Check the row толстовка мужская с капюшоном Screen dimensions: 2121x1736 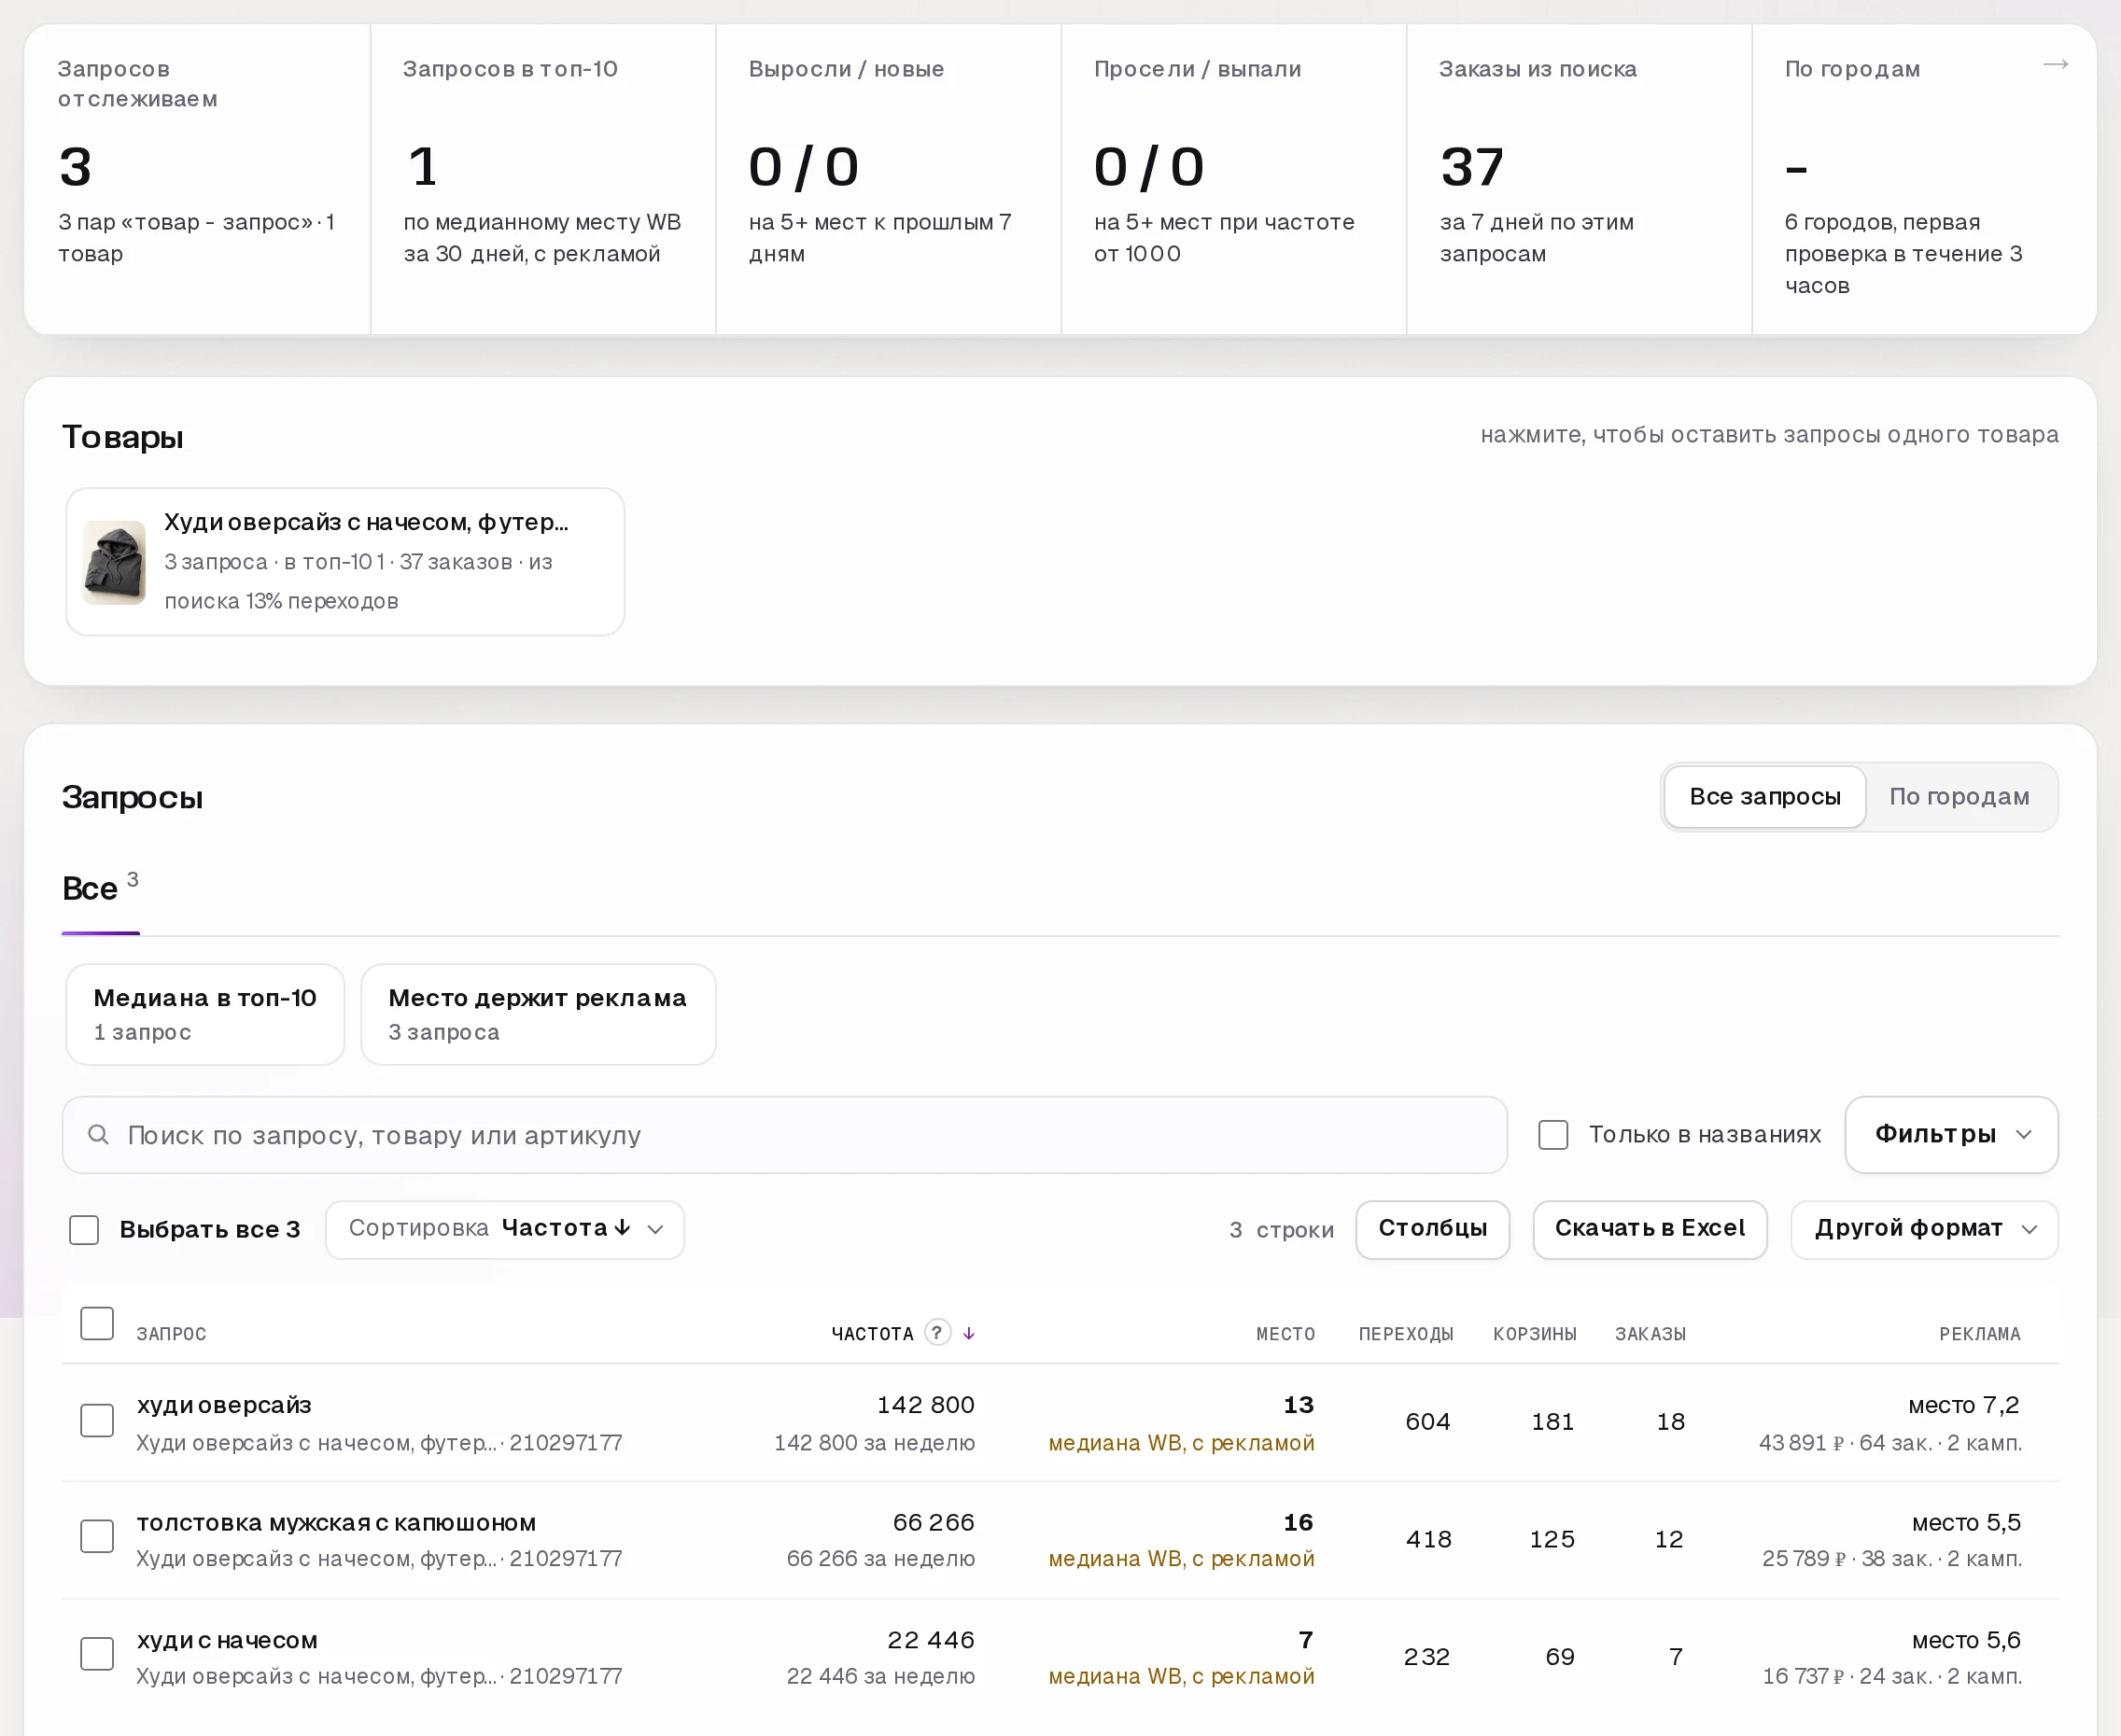pyautogui.click(x=97, y=1536)
